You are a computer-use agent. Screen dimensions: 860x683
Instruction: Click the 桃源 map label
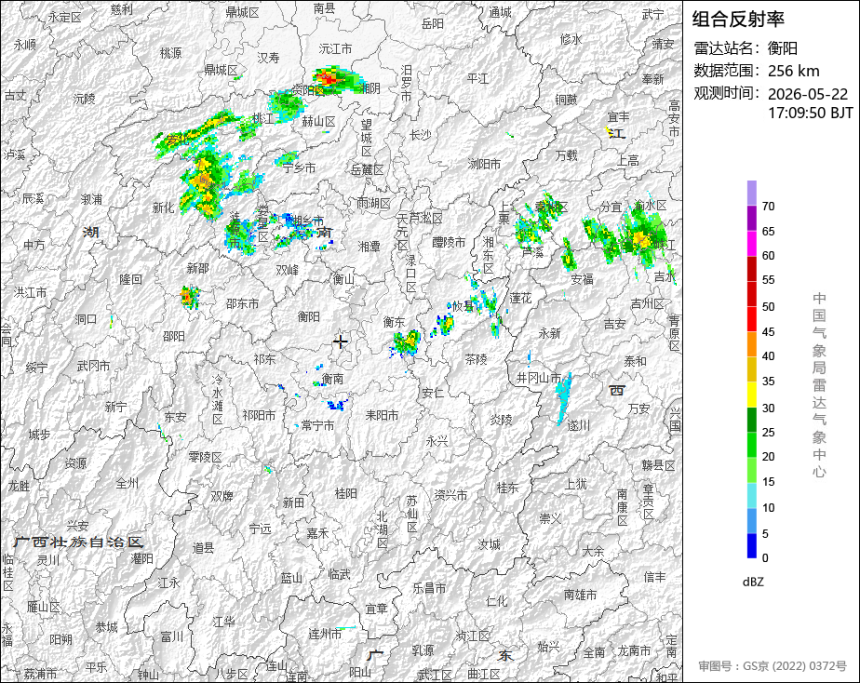[x=171, y=53]
